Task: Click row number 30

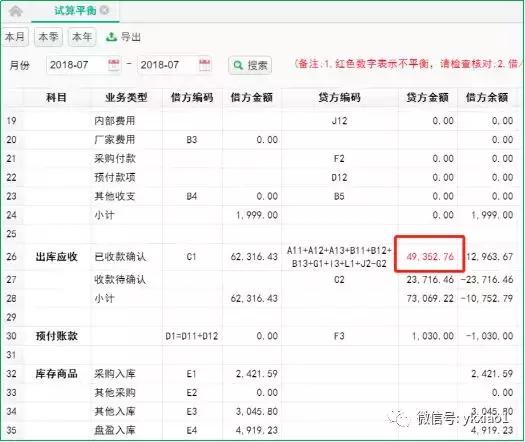Action: click(x=11, y=336)
